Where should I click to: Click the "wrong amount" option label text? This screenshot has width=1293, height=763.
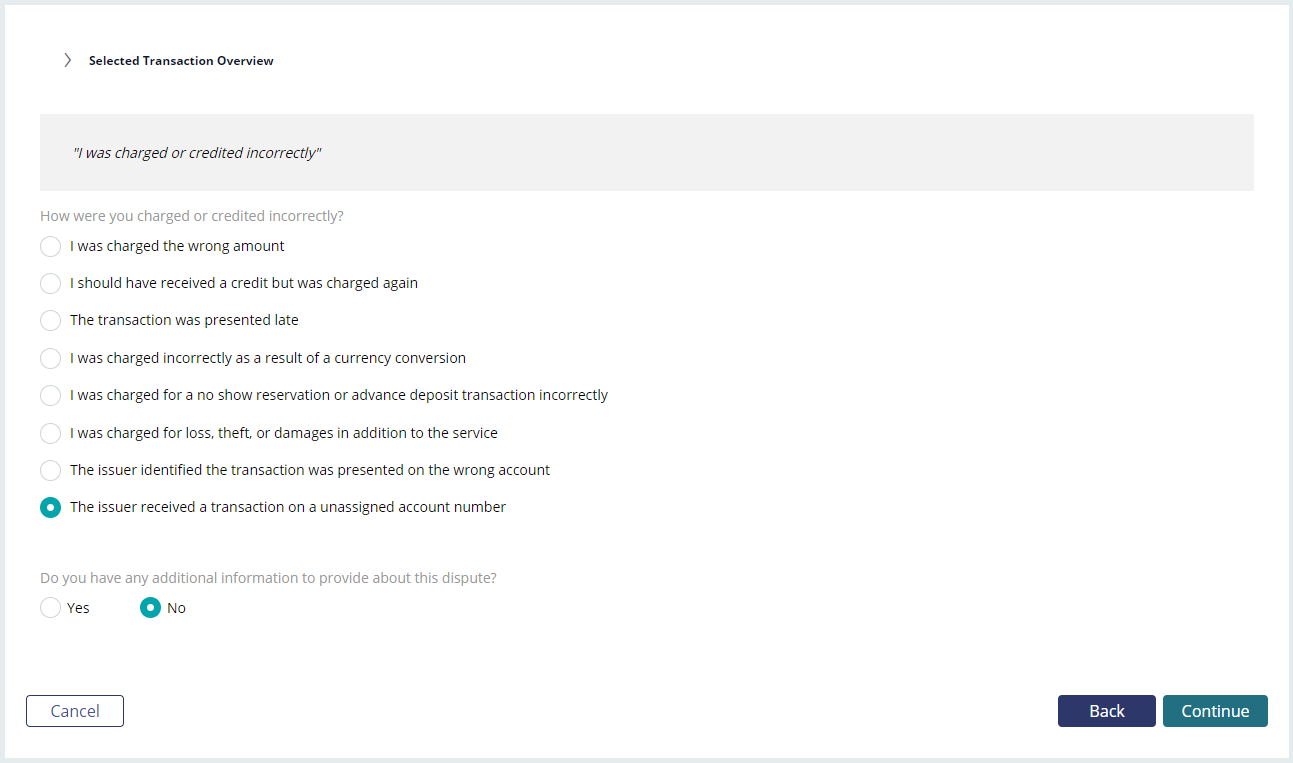177,246
